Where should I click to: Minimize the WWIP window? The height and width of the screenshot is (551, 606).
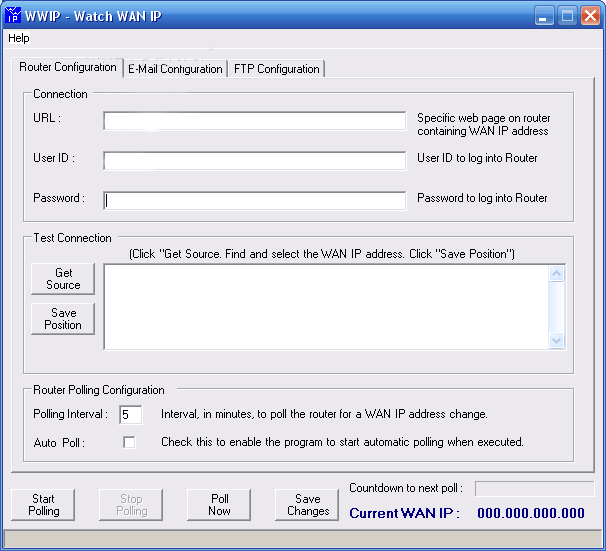544,16
